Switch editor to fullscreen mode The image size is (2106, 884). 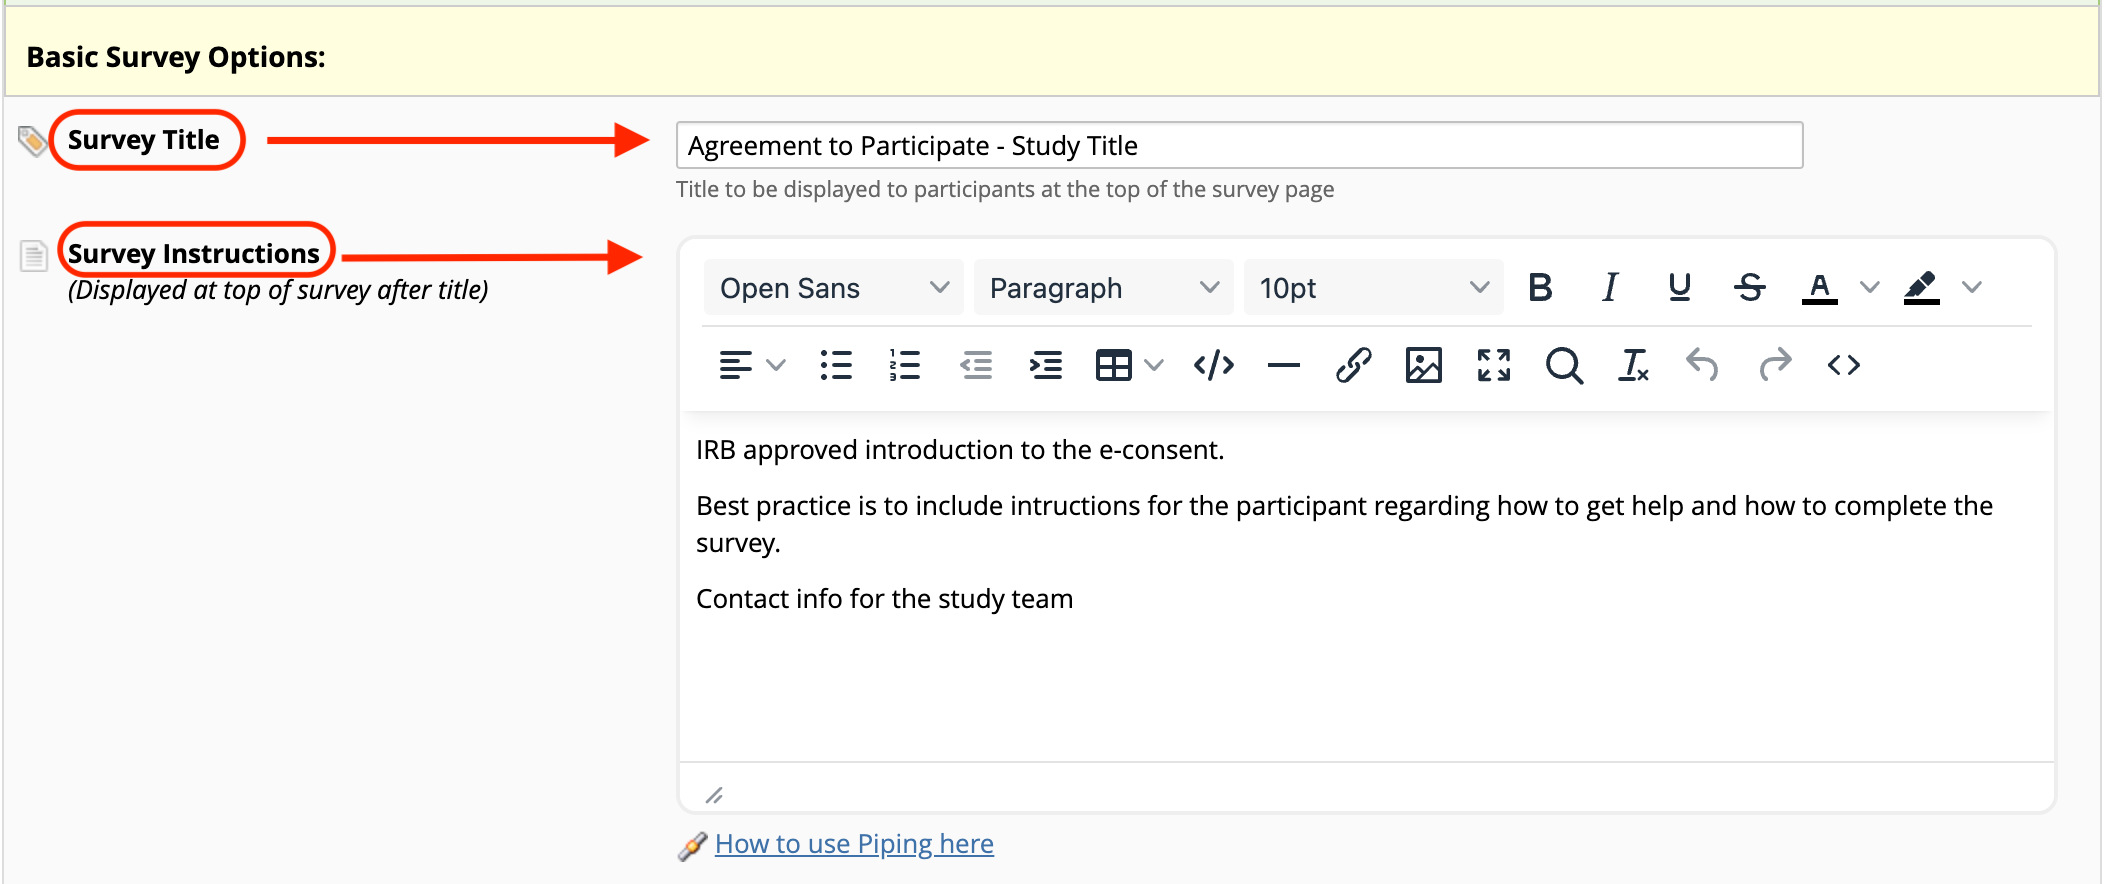tap(1494, 365)
